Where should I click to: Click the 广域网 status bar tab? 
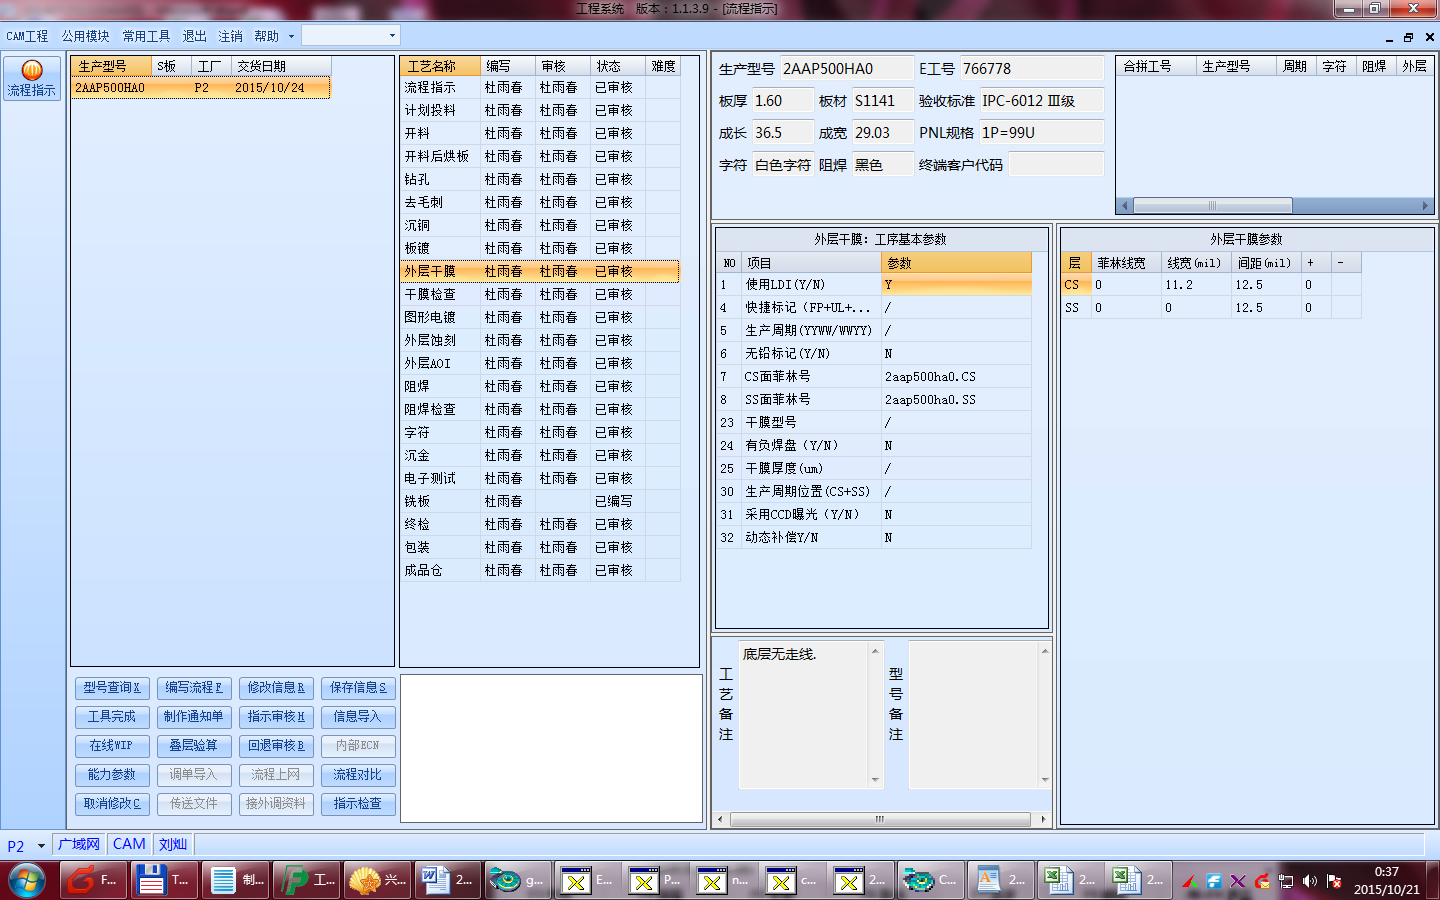(79, 845)
